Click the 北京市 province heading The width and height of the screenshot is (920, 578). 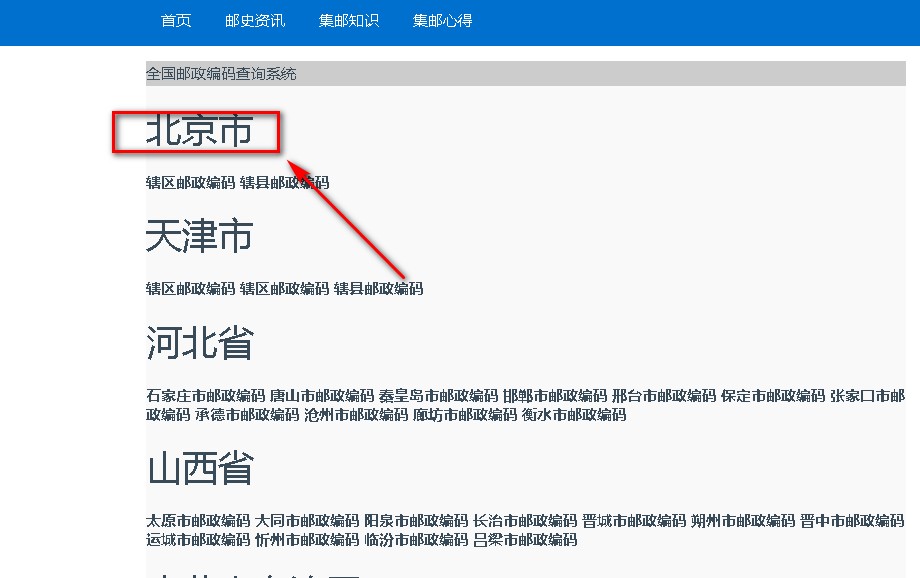coord(198,130)
